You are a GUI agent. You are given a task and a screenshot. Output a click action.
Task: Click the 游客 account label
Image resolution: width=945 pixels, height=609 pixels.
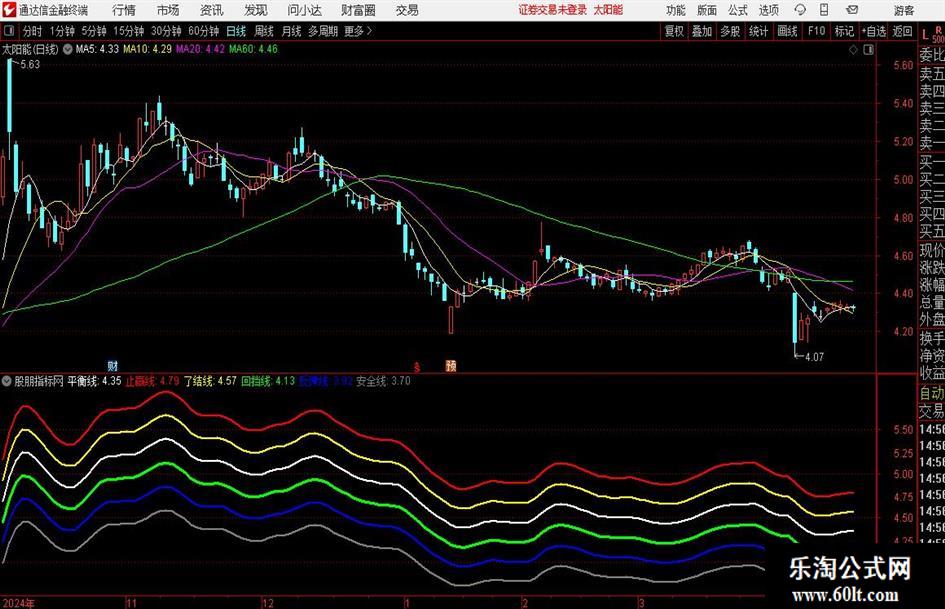[904, 10]
